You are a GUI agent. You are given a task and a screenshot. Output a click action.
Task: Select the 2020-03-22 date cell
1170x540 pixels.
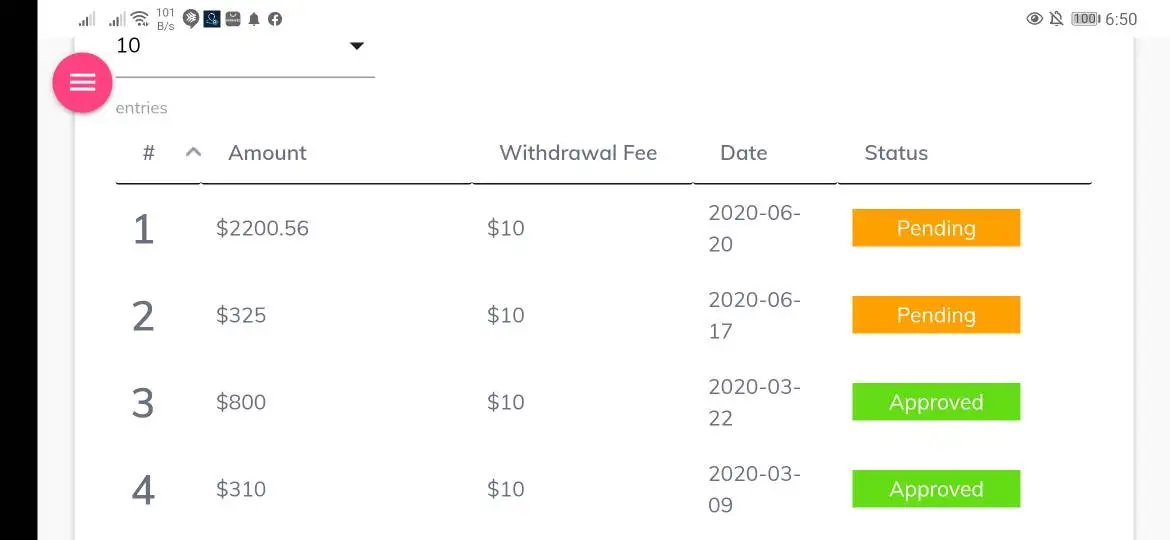click(x=754, y=402)
